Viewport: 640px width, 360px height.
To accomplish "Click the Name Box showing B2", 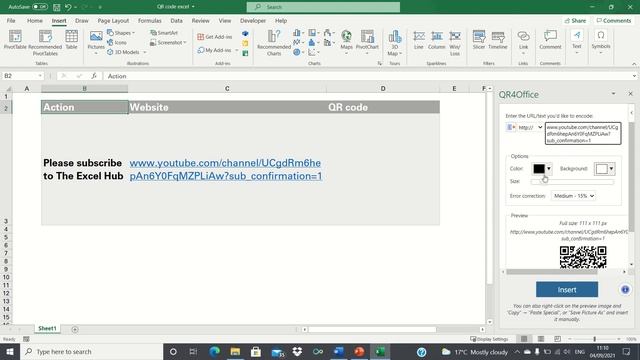I will [22, 76].
